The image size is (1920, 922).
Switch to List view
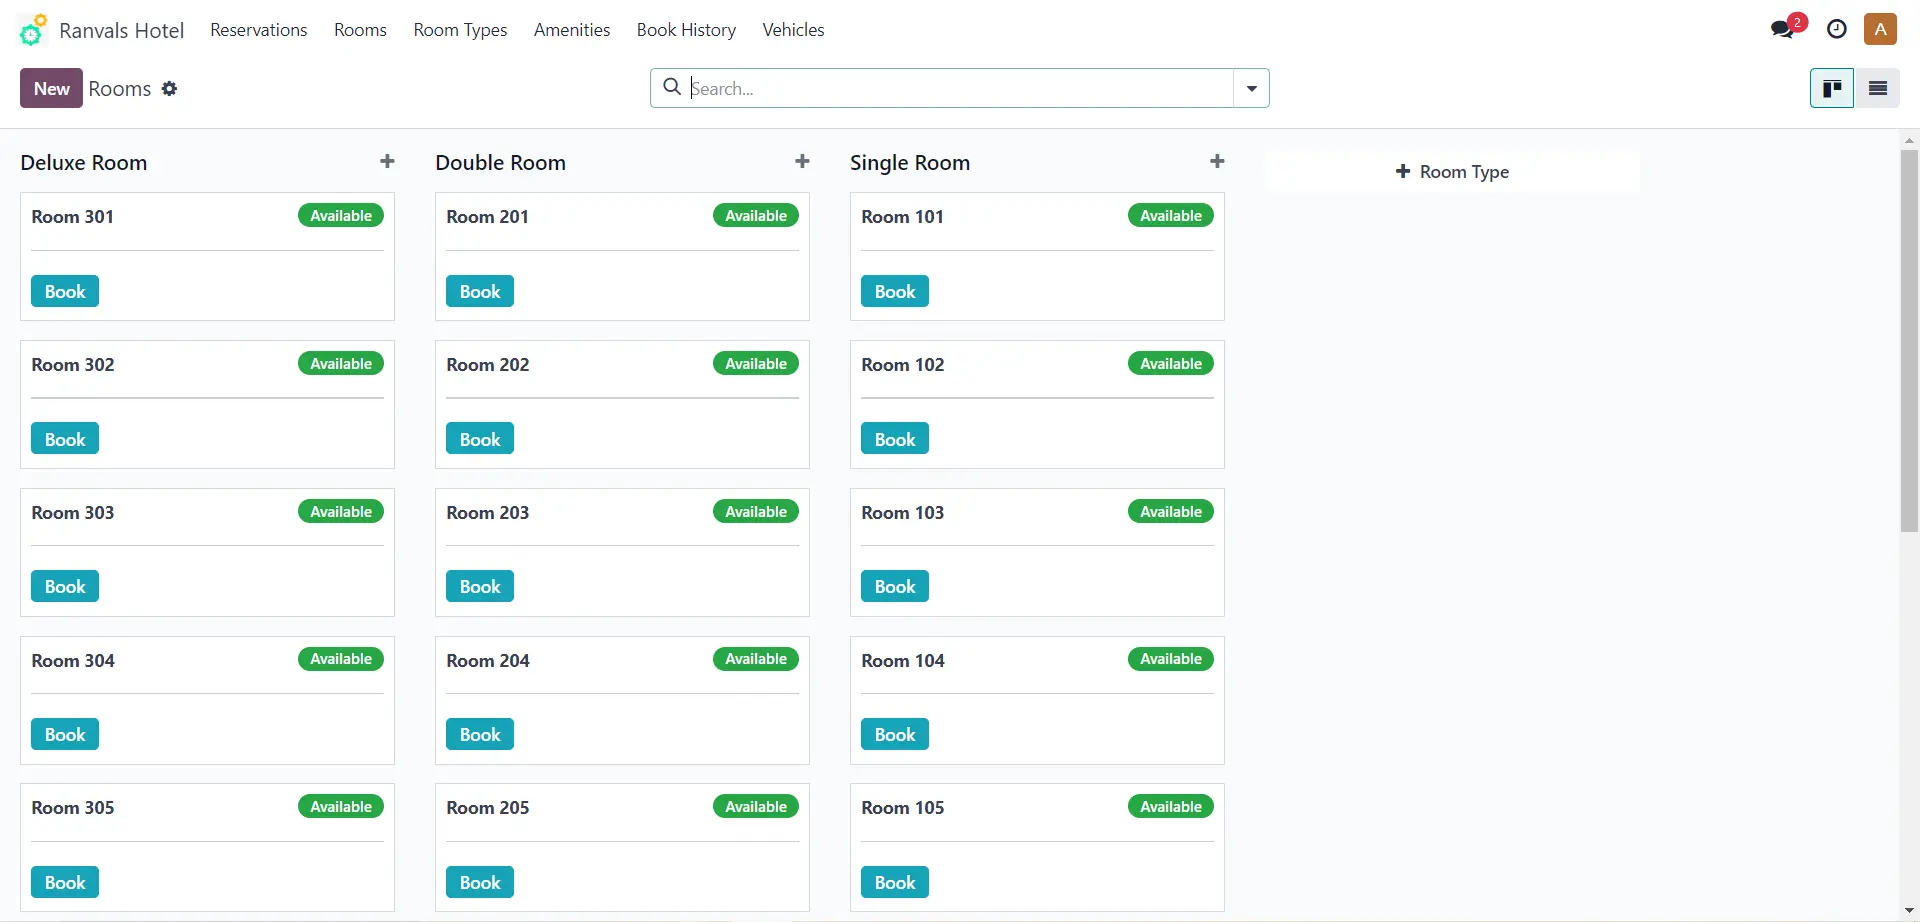[1878, 88]
